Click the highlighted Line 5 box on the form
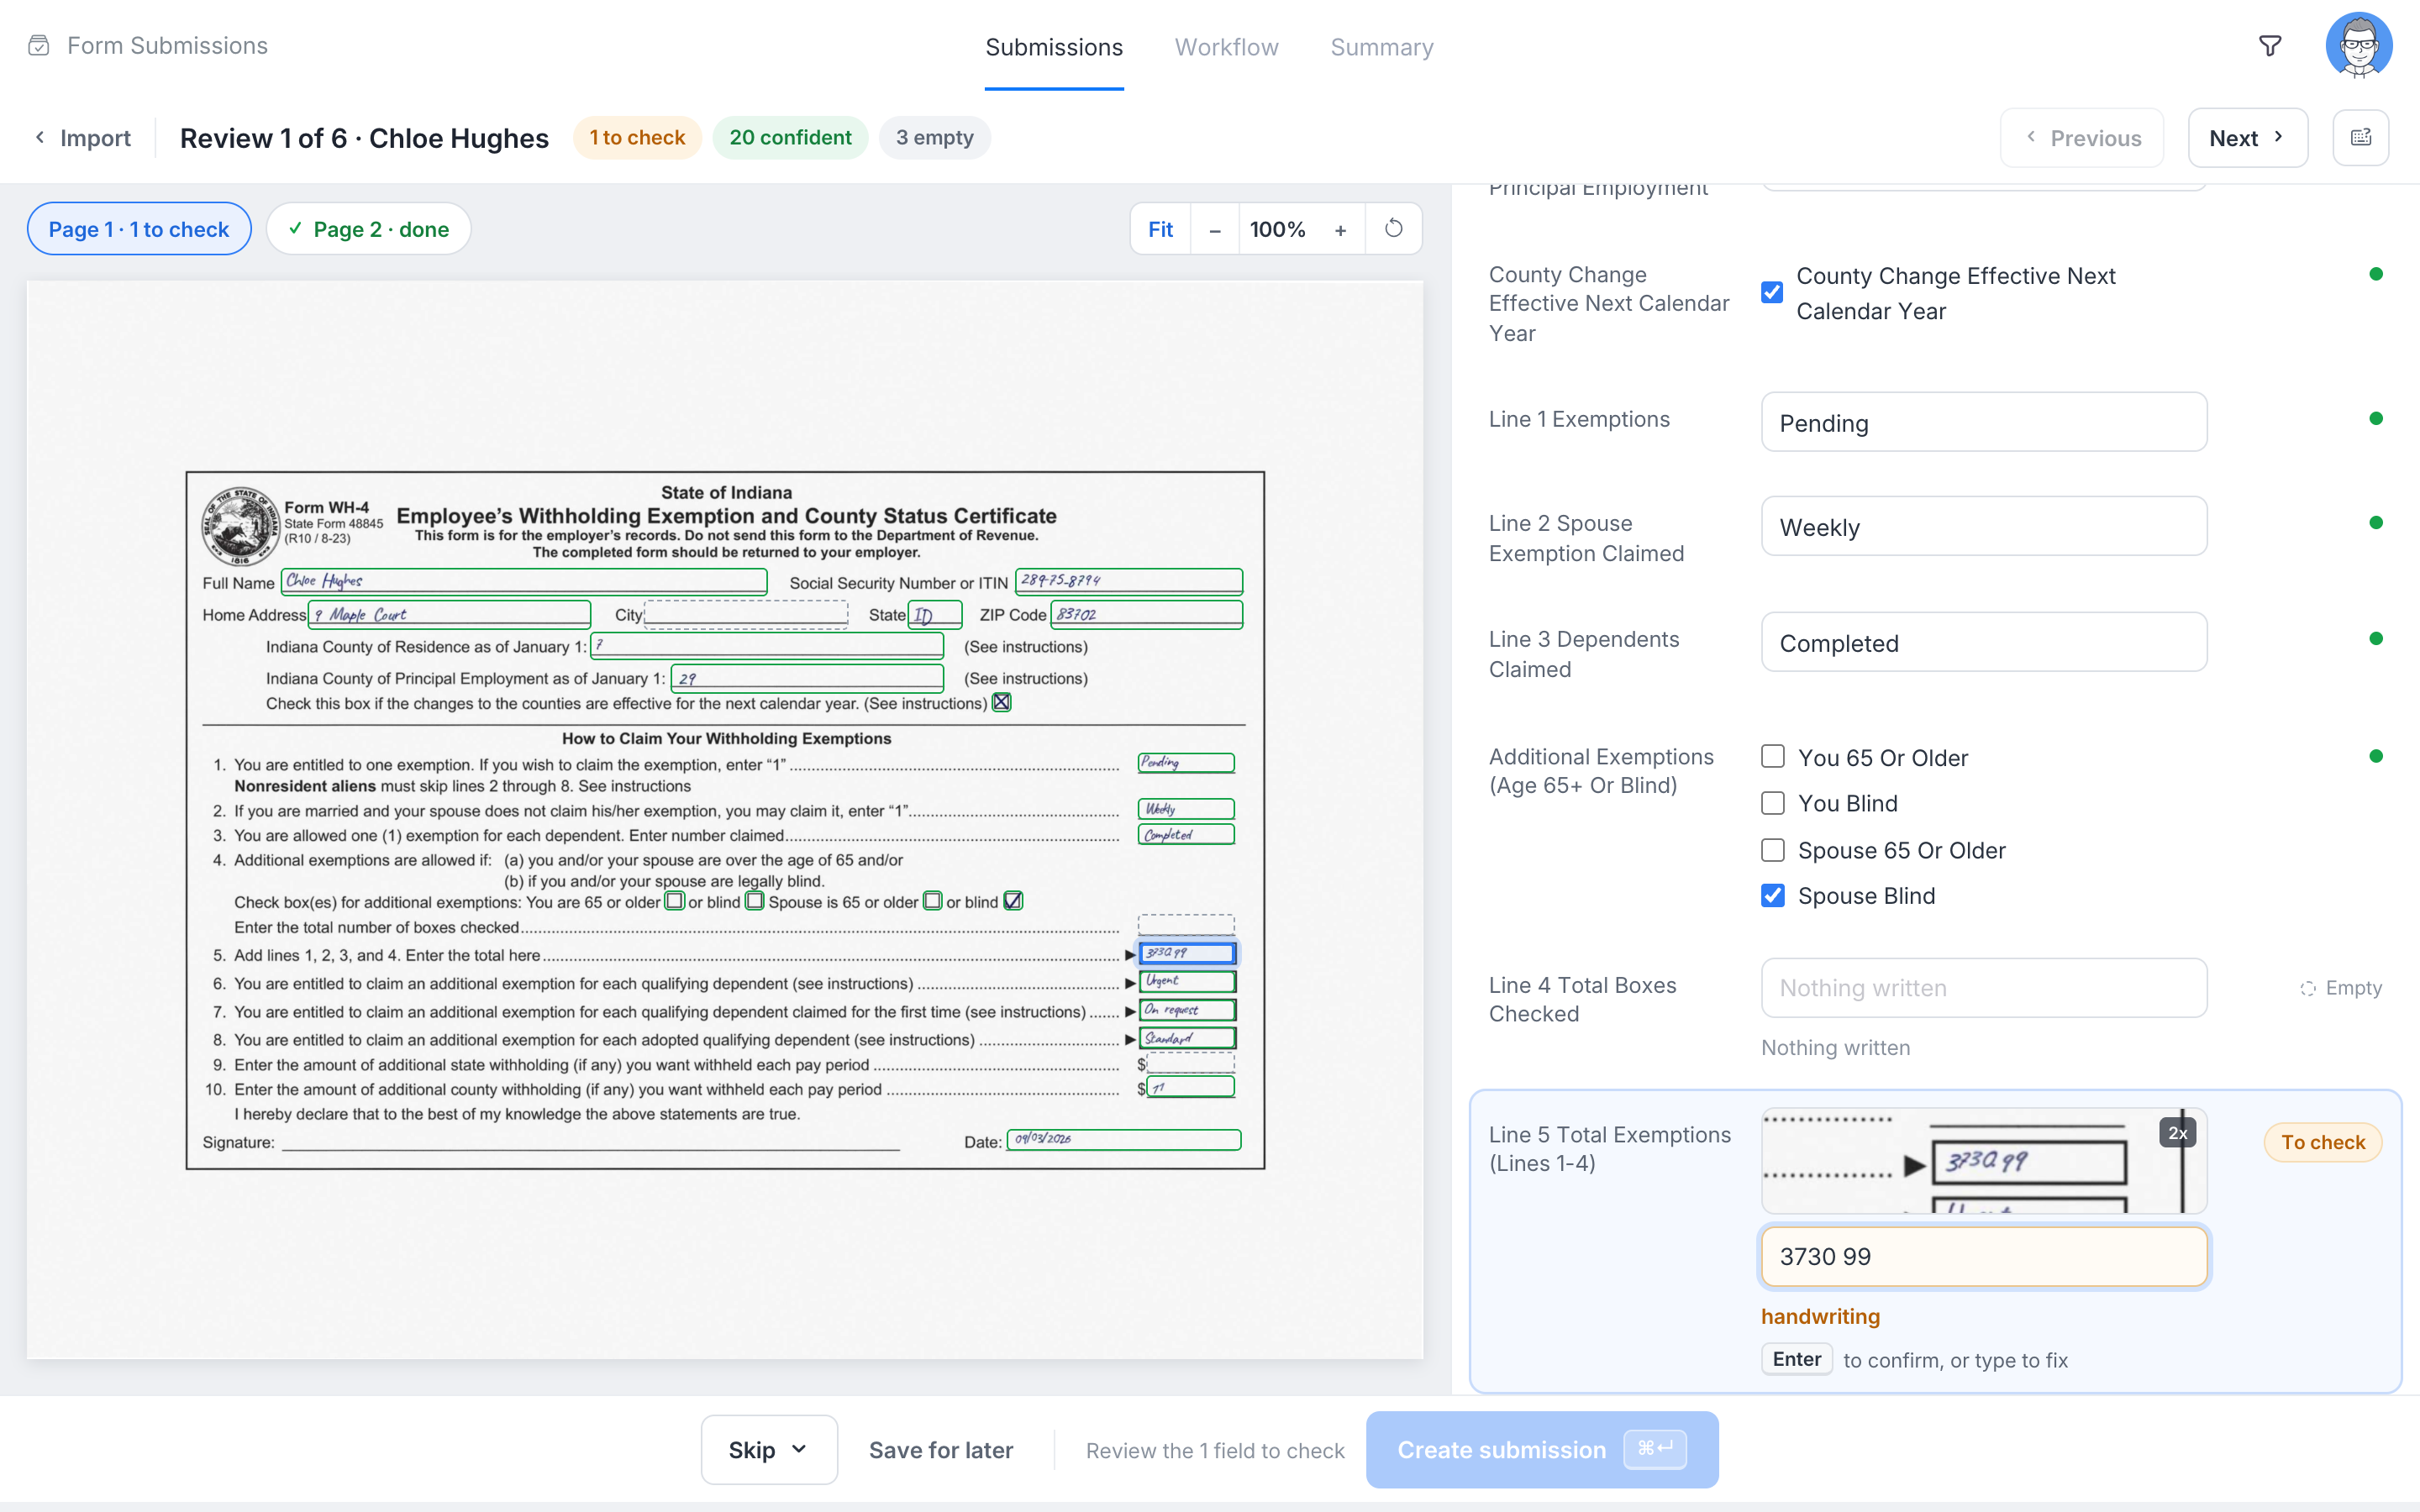The image size is (2420, 1512). (1187, 953)
